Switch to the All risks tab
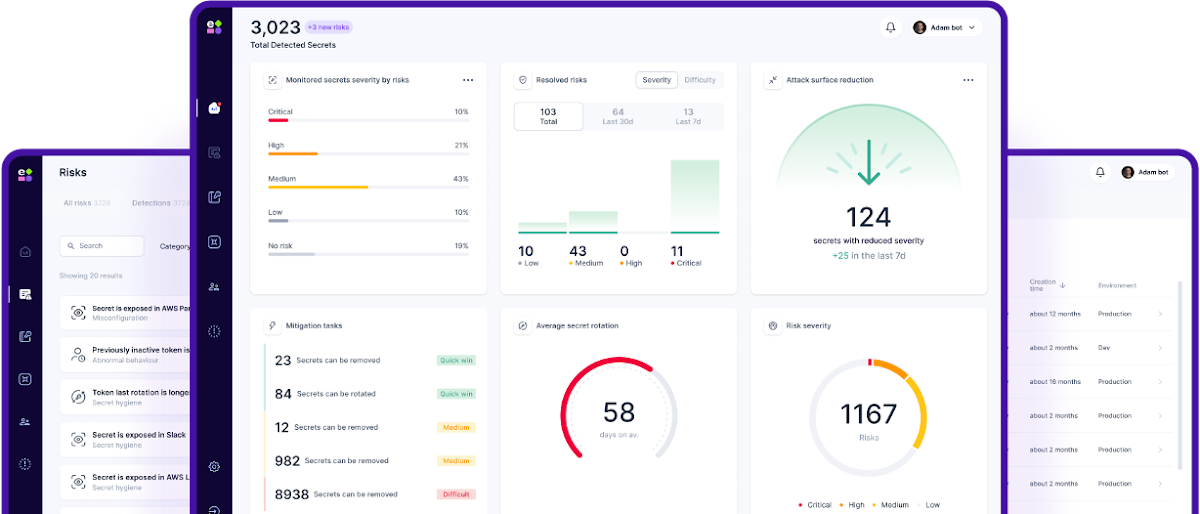Viewport: 1200px width, 514px height. 86,203
